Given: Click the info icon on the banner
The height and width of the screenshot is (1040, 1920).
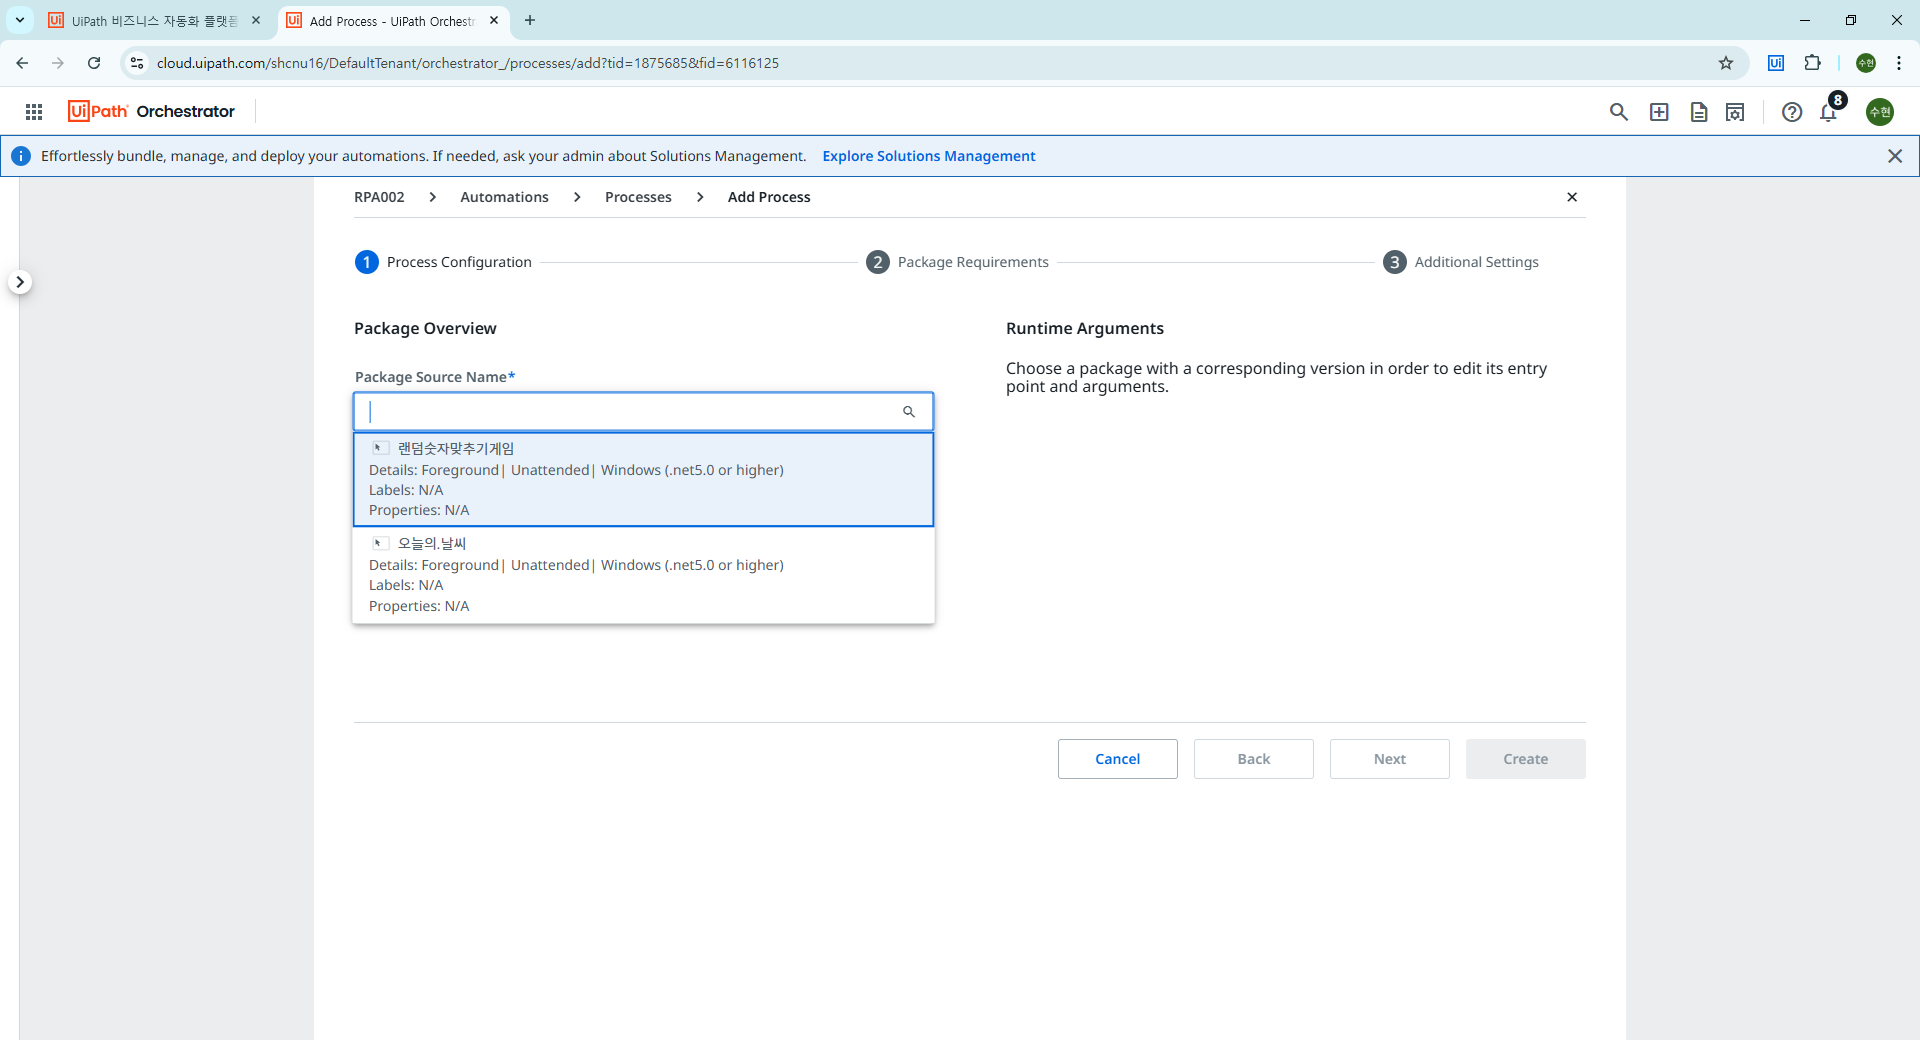Looking at the screenshot, I should [x=21, y=156].
